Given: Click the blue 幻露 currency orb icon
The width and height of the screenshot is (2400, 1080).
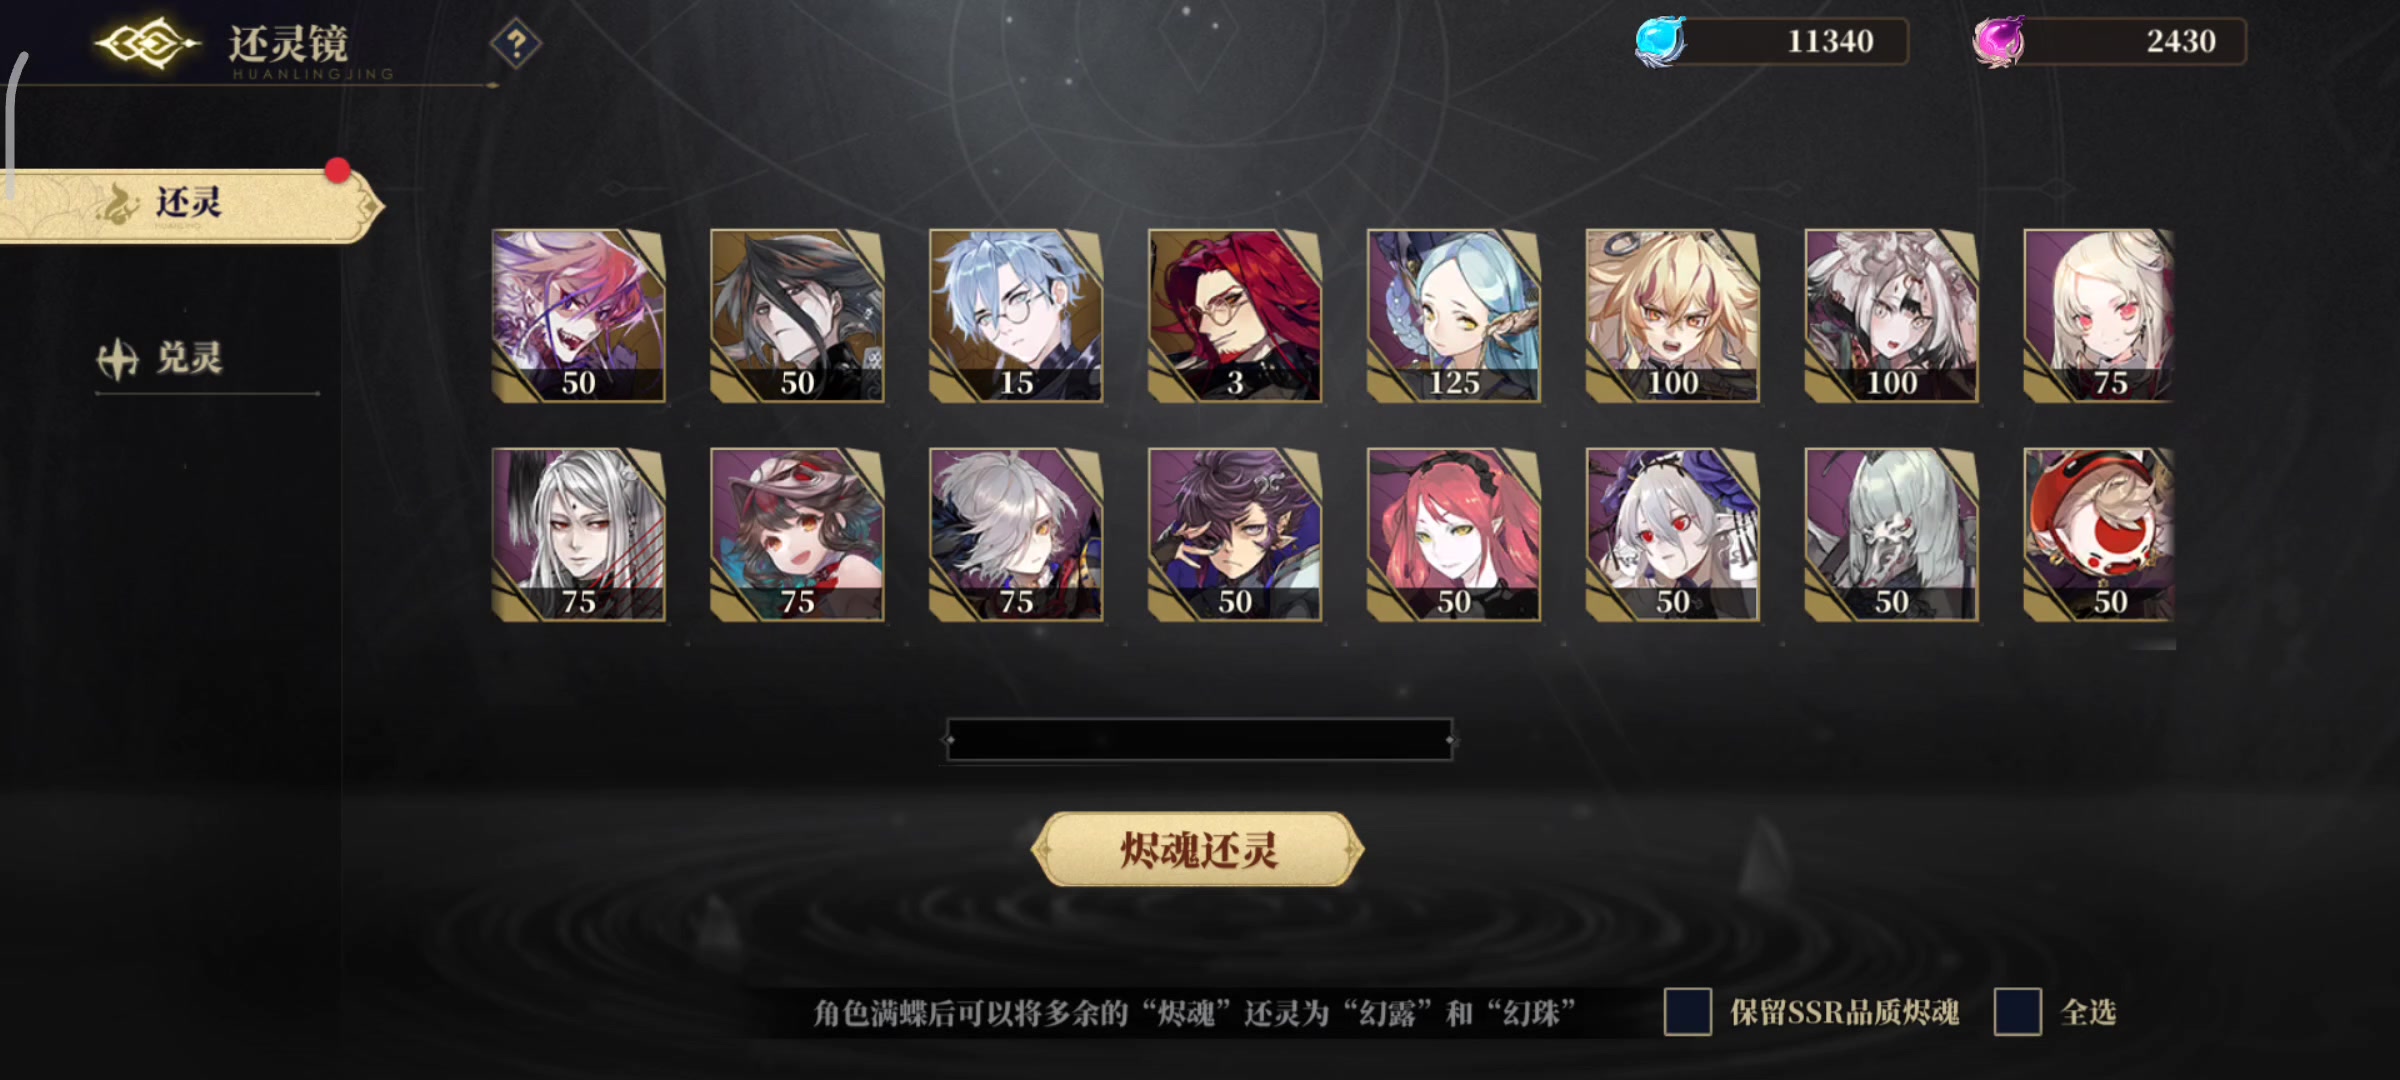Looking at the screenshot, I should (x=1660, y=42).
